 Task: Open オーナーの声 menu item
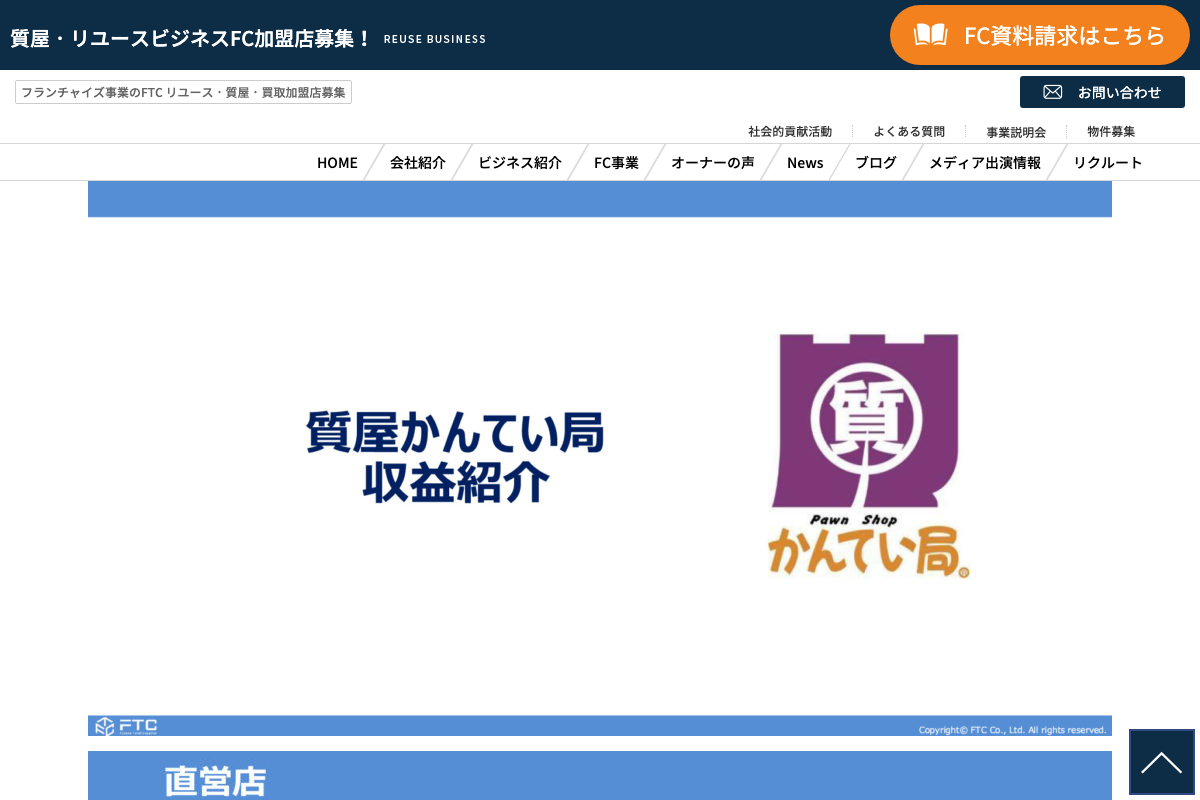712,162
